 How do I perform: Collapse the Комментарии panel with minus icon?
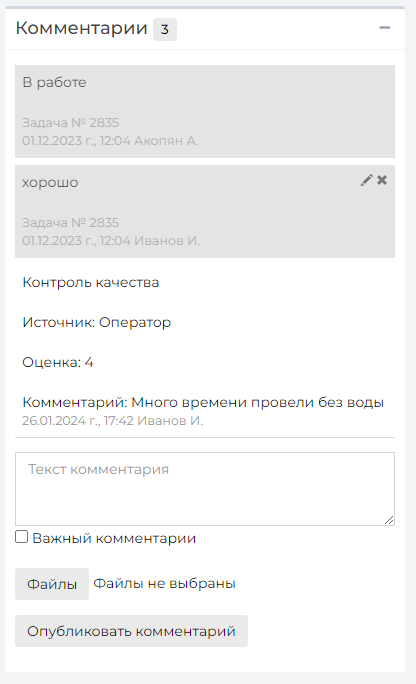click(384, 28)
